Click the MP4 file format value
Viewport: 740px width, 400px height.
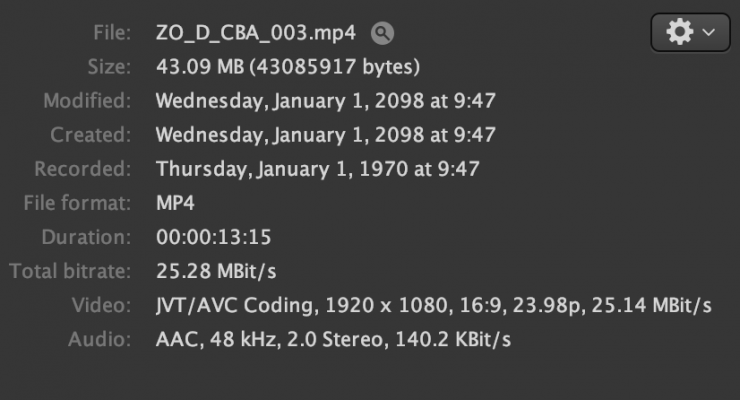(176, 204)
